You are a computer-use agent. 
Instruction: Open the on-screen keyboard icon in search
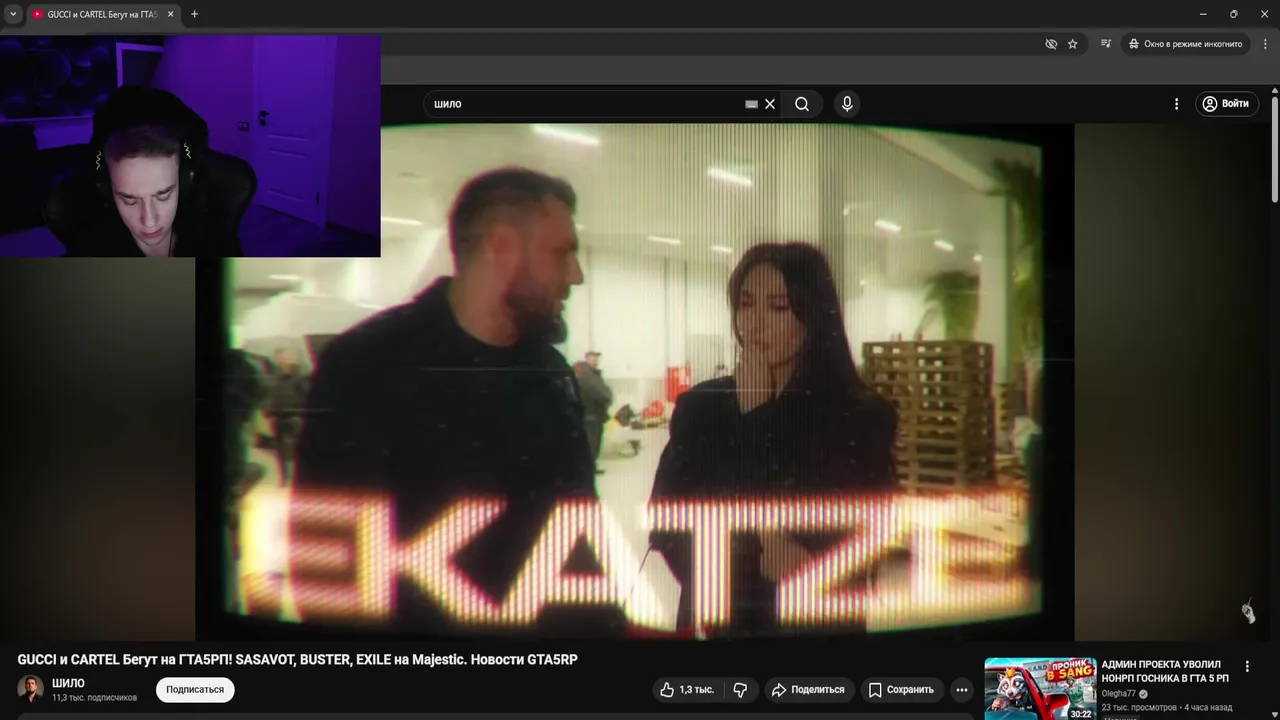[751, 104]
